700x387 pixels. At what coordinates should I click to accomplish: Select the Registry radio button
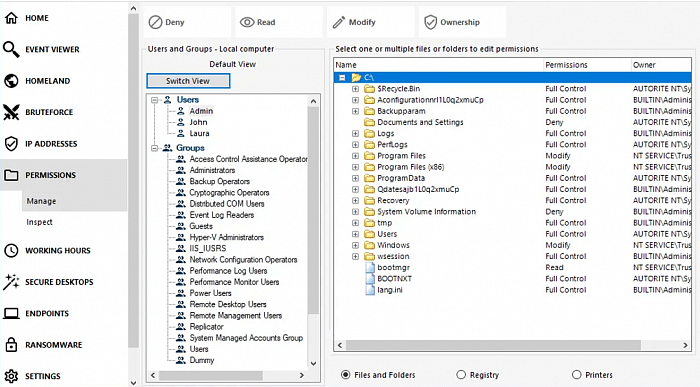(461, 375)
